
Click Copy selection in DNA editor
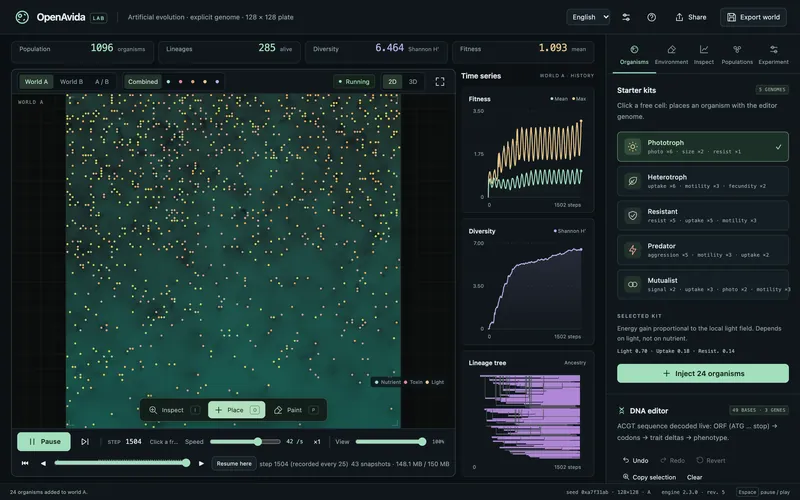coord(649,478)
